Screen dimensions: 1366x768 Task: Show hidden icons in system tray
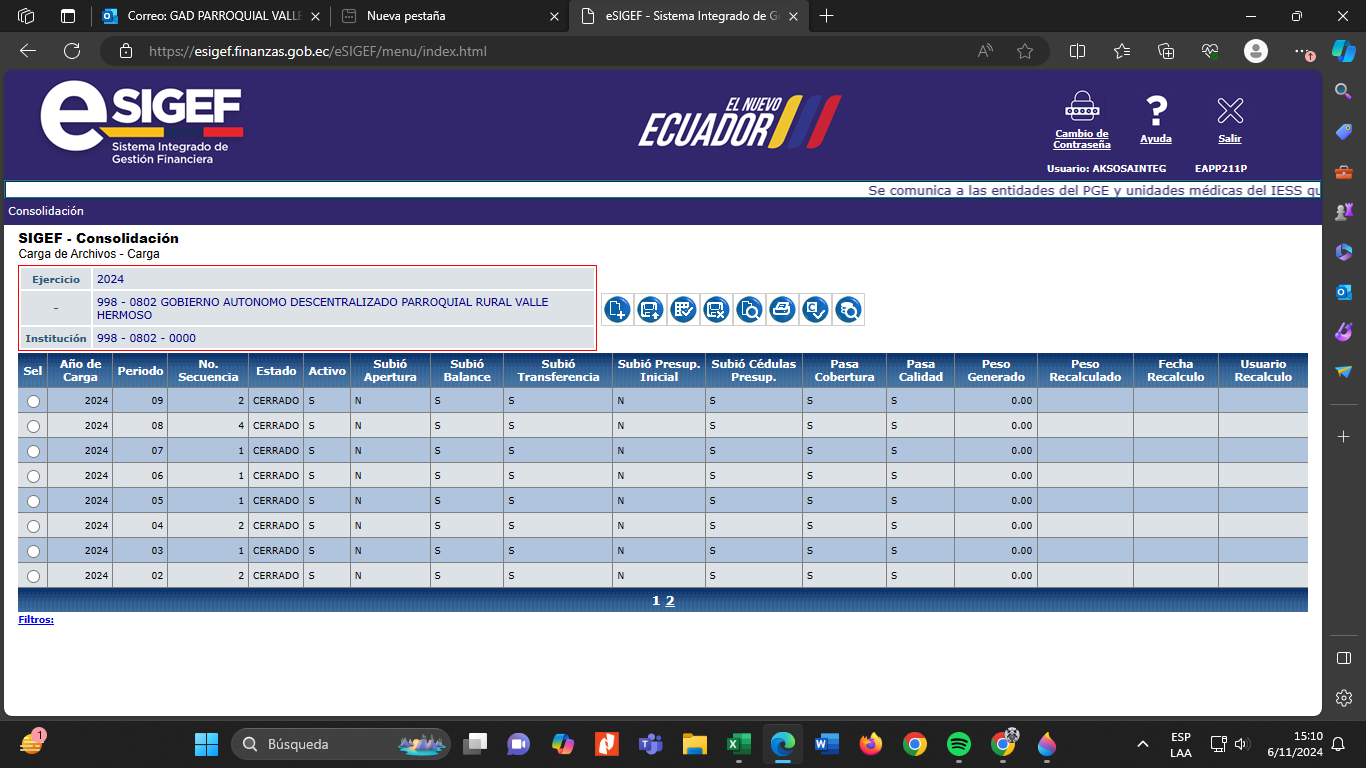[1143, 744]
